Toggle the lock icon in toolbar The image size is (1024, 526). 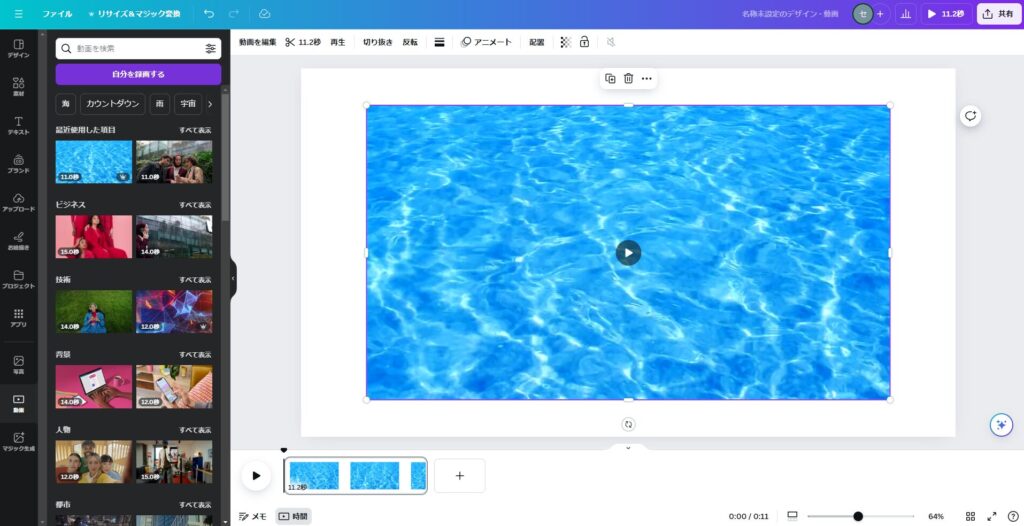coord(584,42)
